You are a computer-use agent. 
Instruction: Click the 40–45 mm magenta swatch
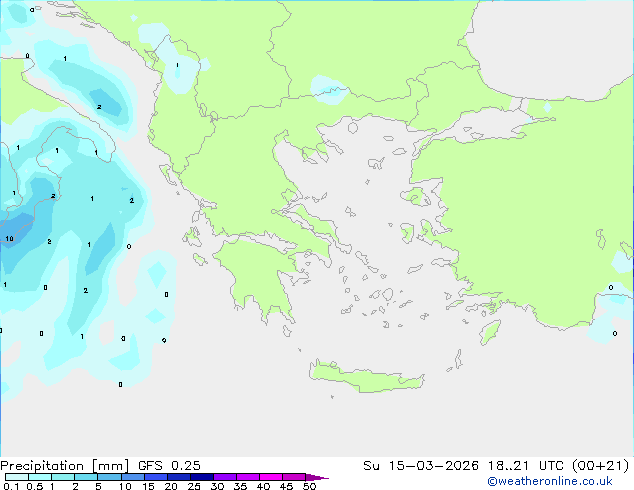[x=271, y=477]
